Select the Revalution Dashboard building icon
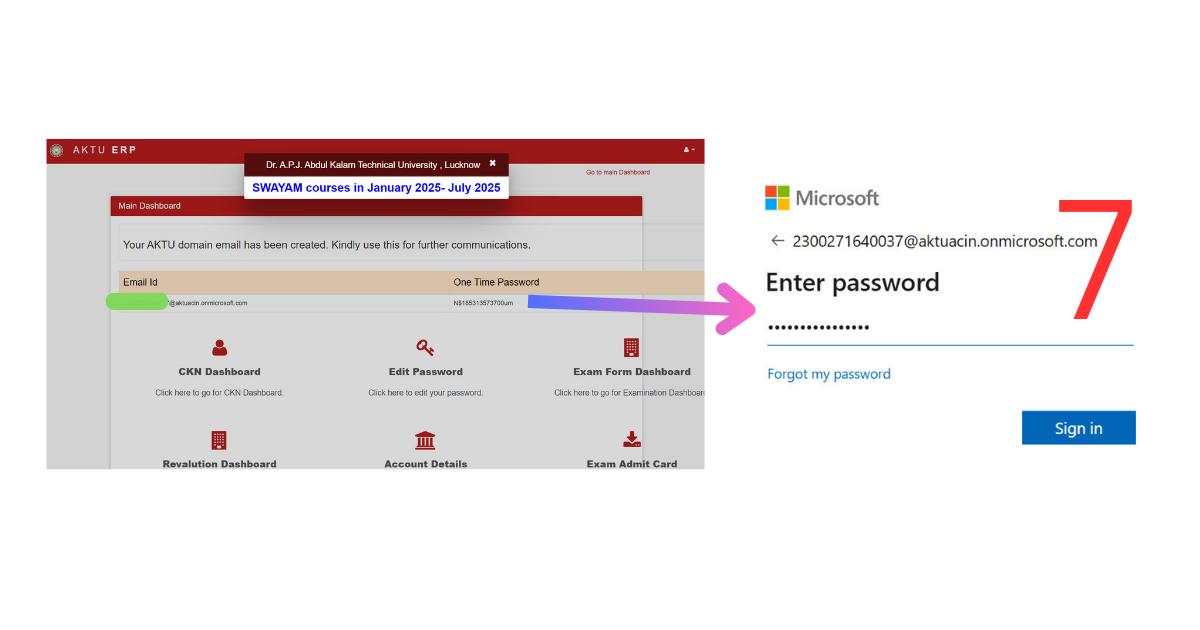 click(219, 440)
